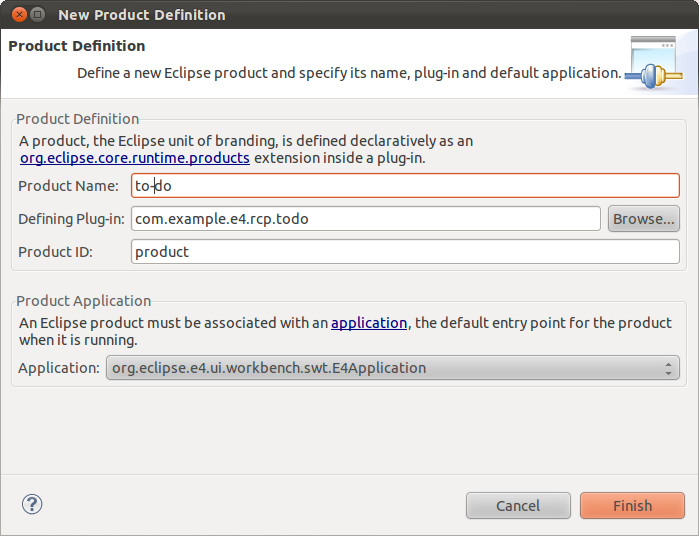The width and height of the screenshot is (699, 536).
Task: Click the Product ID label
Action: coord(55,252)
